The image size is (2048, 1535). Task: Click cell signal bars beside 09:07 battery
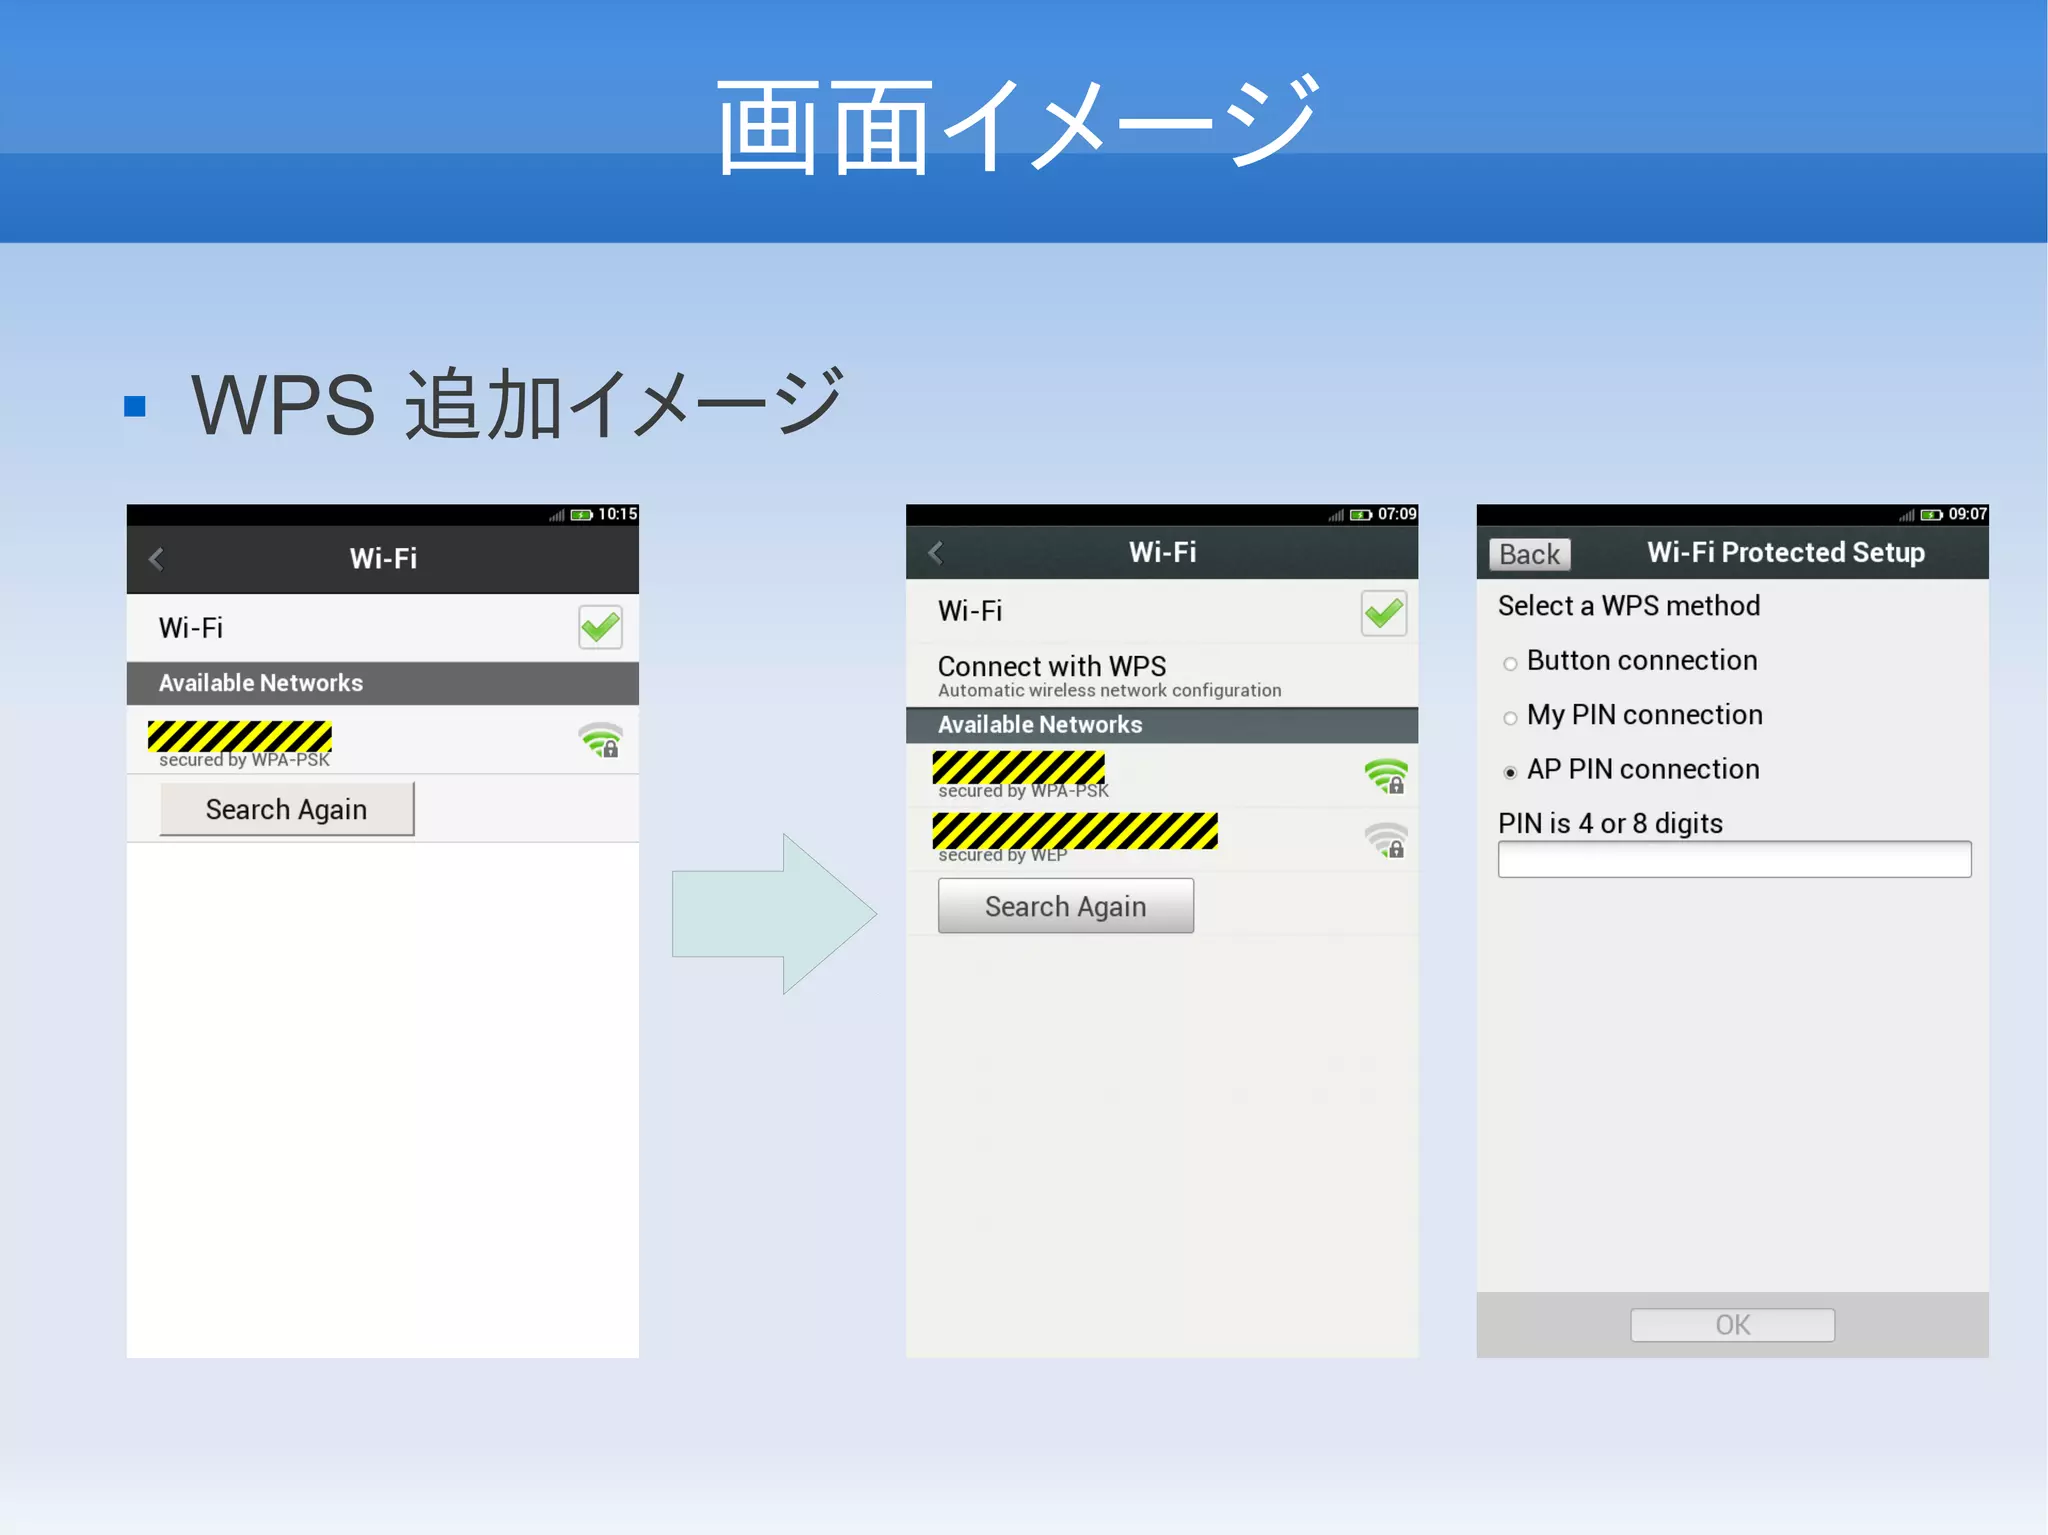click(1906, 515)
